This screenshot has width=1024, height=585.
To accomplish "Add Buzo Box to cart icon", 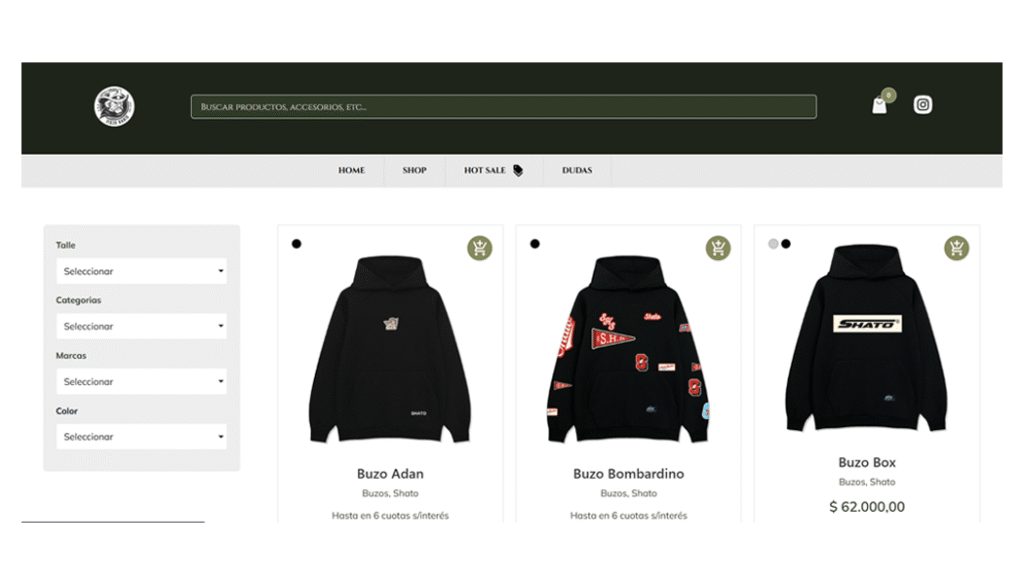I will 956,248.
